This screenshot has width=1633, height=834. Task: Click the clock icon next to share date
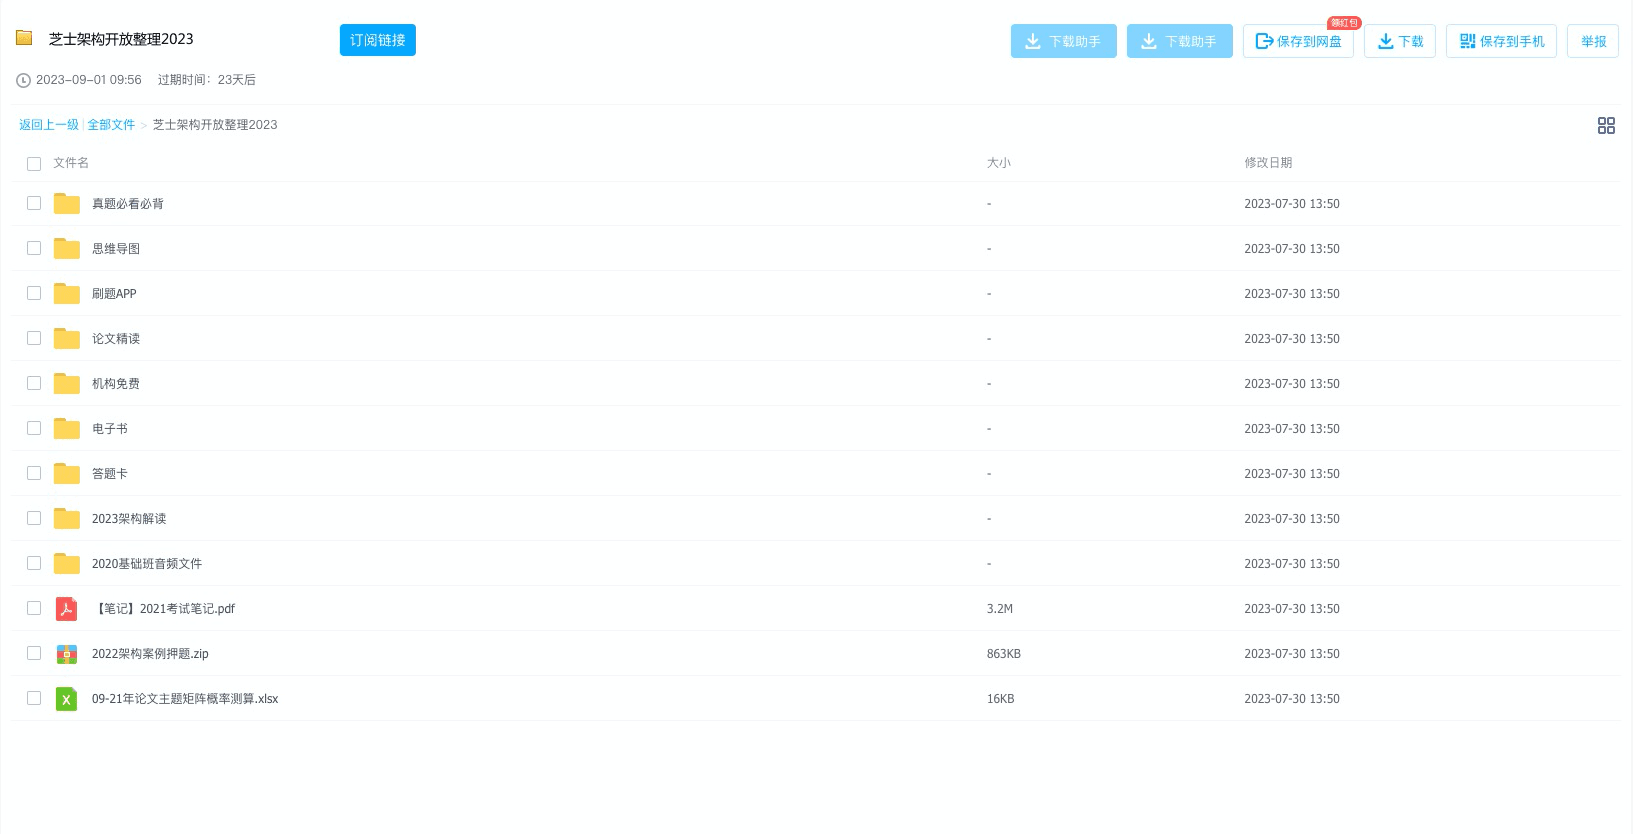click(x=23, y=80)
